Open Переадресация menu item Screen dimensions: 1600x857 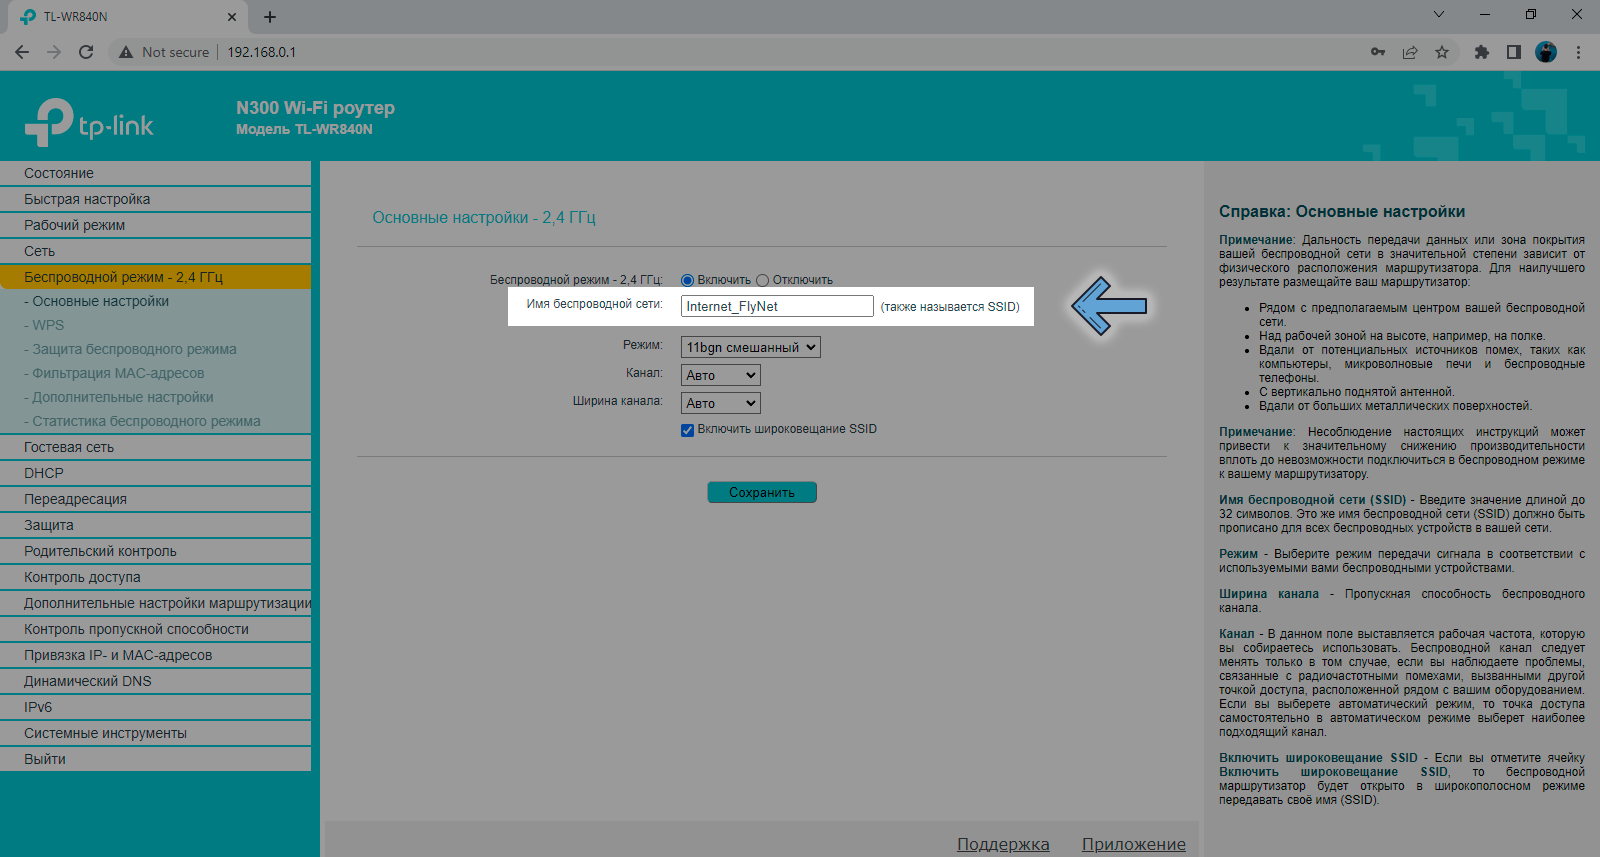point(155,499)
